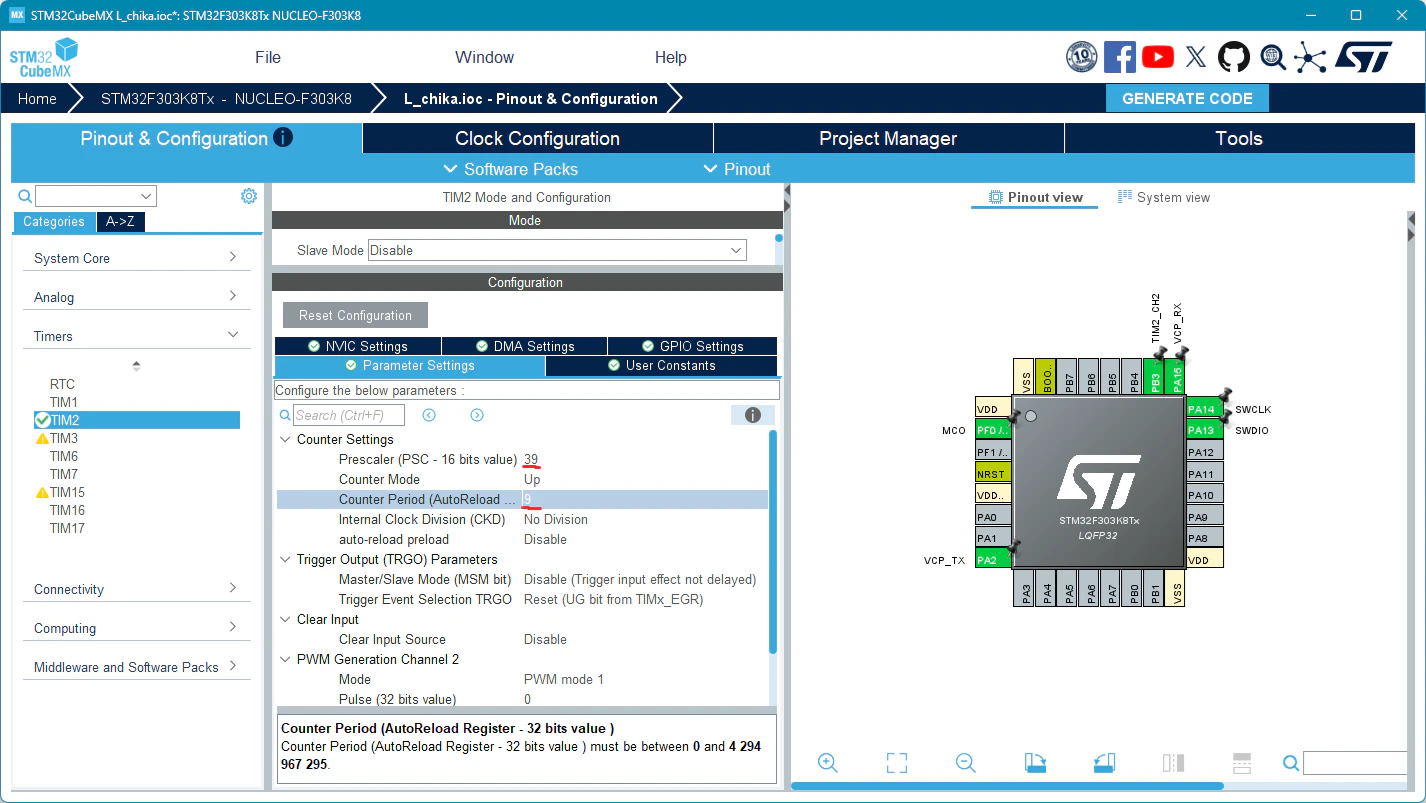
Task: Go to previous parameter search result
Action: (x=429, y=415)
